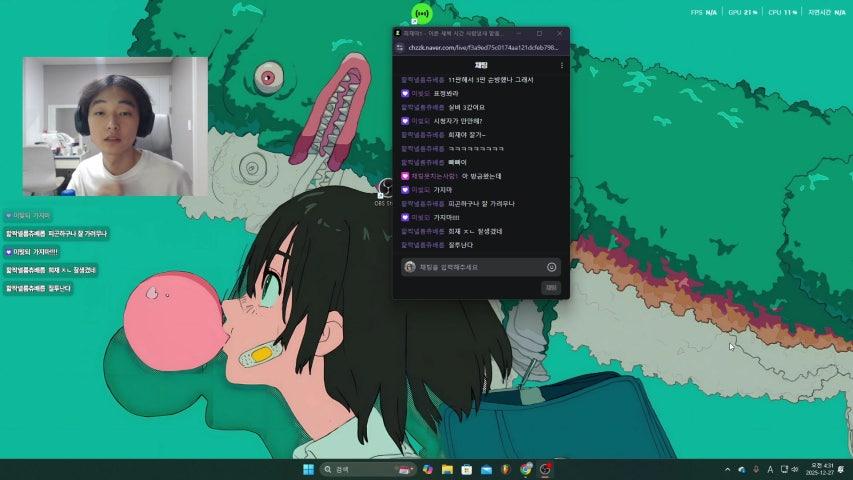Open the Windows Start menu
Image resolution: width=853 pixels, height=480 pixels.
[308, 469]
